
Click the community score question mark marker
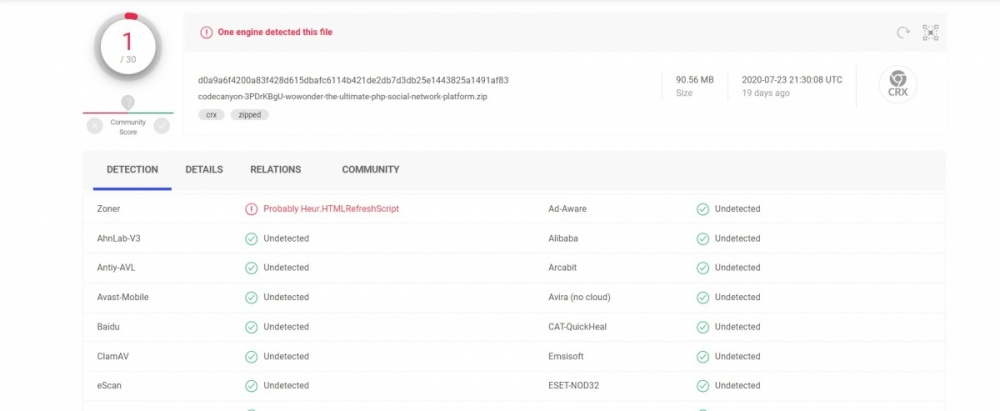(128, 103)
